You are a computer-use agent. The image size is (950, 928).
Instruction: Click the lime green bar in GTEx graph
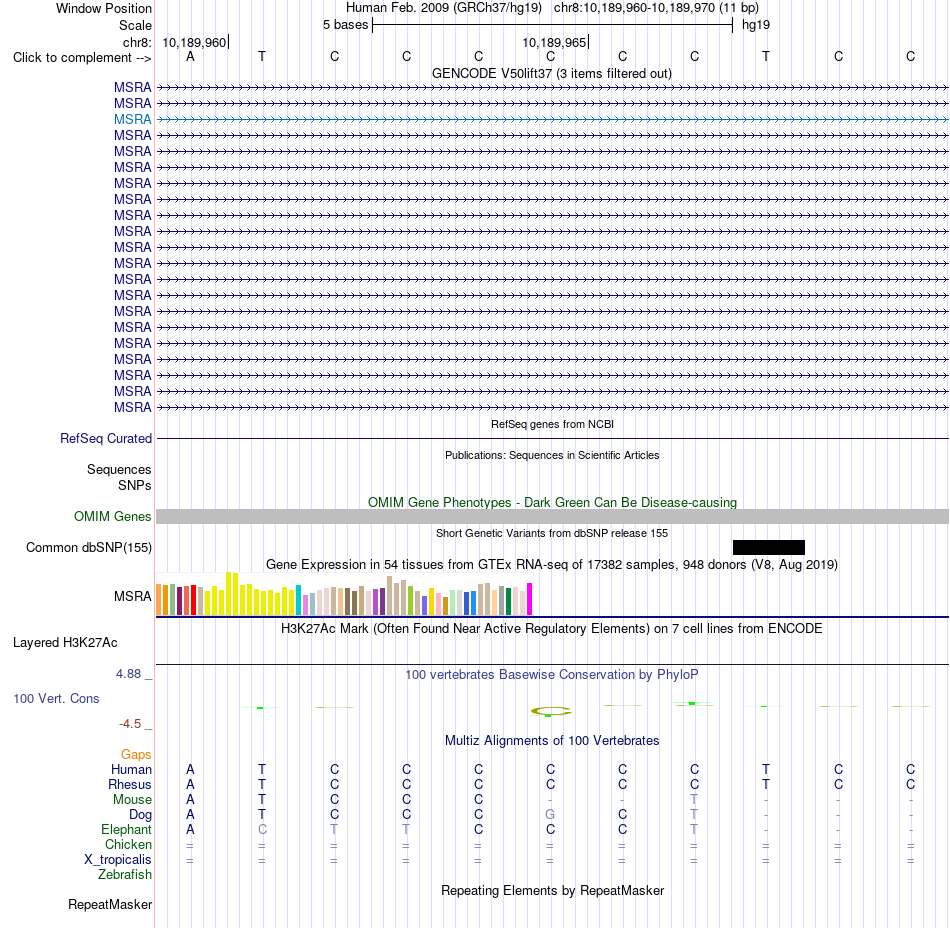[410, 601]
